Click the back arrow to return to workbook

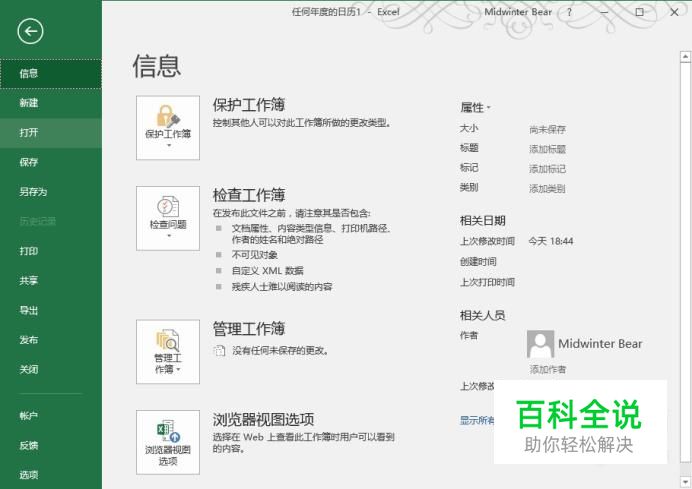(30, 31)
